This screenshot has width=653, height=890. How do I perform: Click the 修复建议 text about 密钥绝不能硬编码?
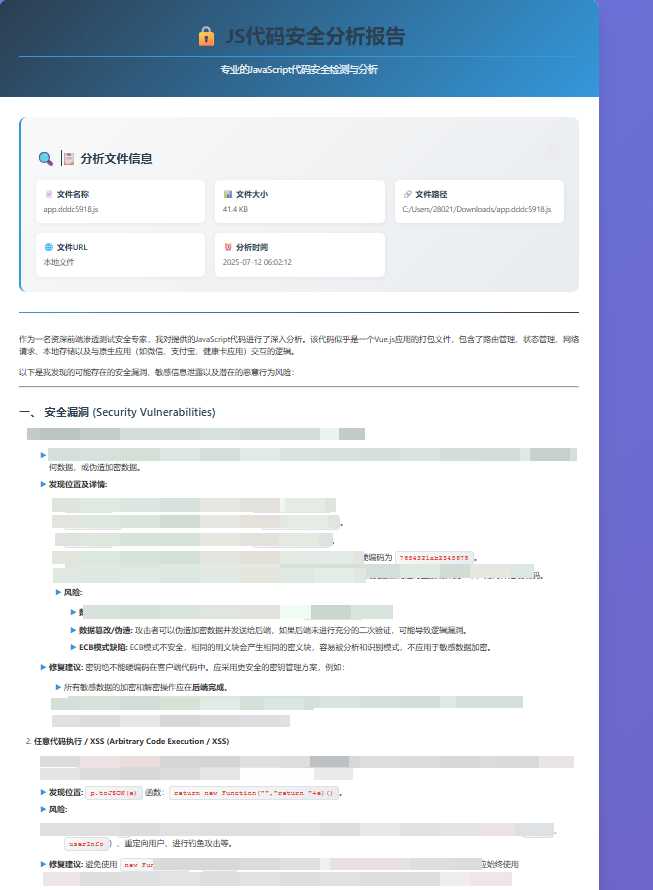coord(196,668)
